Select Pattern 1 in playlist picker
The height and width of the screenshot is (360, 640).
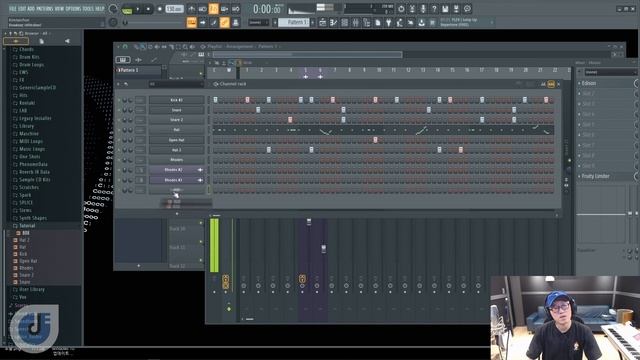pos(139,70)
